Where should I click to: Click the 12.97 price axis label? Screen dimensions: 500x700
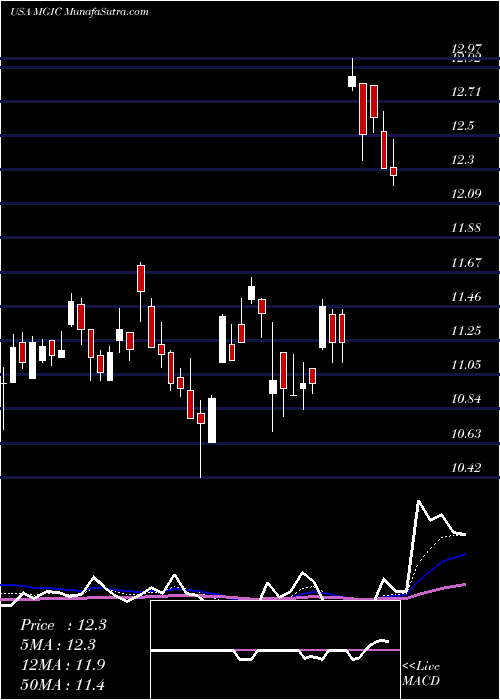pyautogui.click(x=467, y=48)
